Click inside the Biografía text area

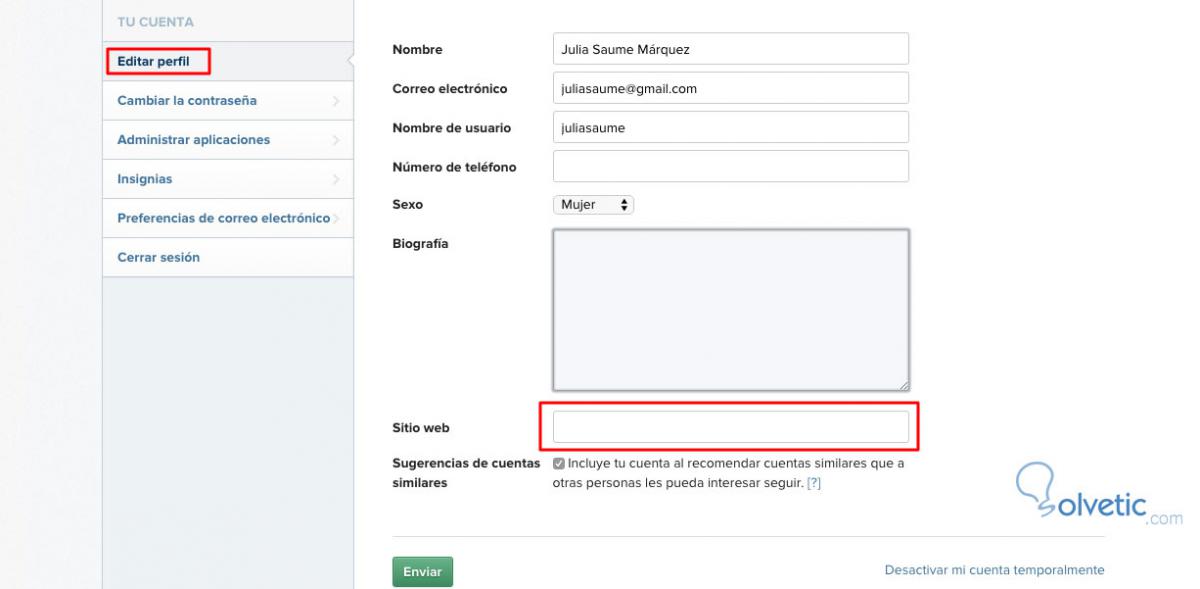[730, 310]
